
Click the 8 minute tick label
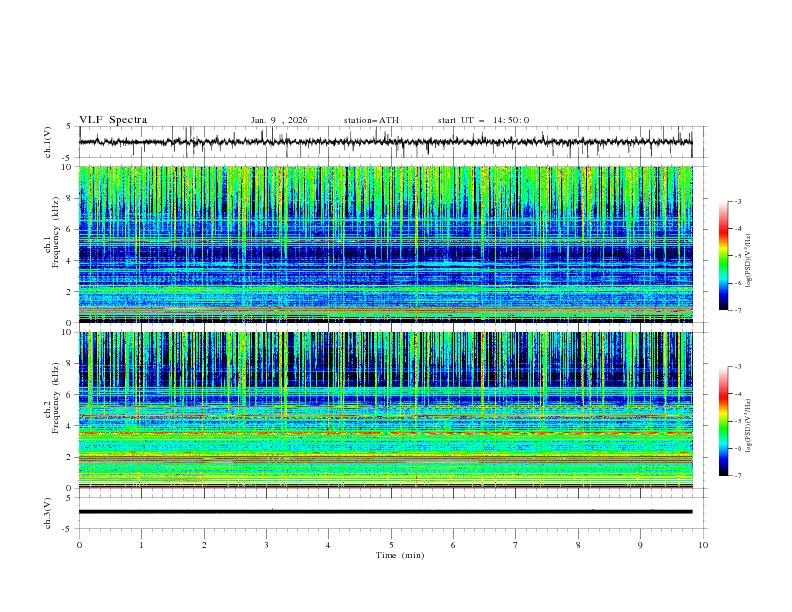(578, 544)
